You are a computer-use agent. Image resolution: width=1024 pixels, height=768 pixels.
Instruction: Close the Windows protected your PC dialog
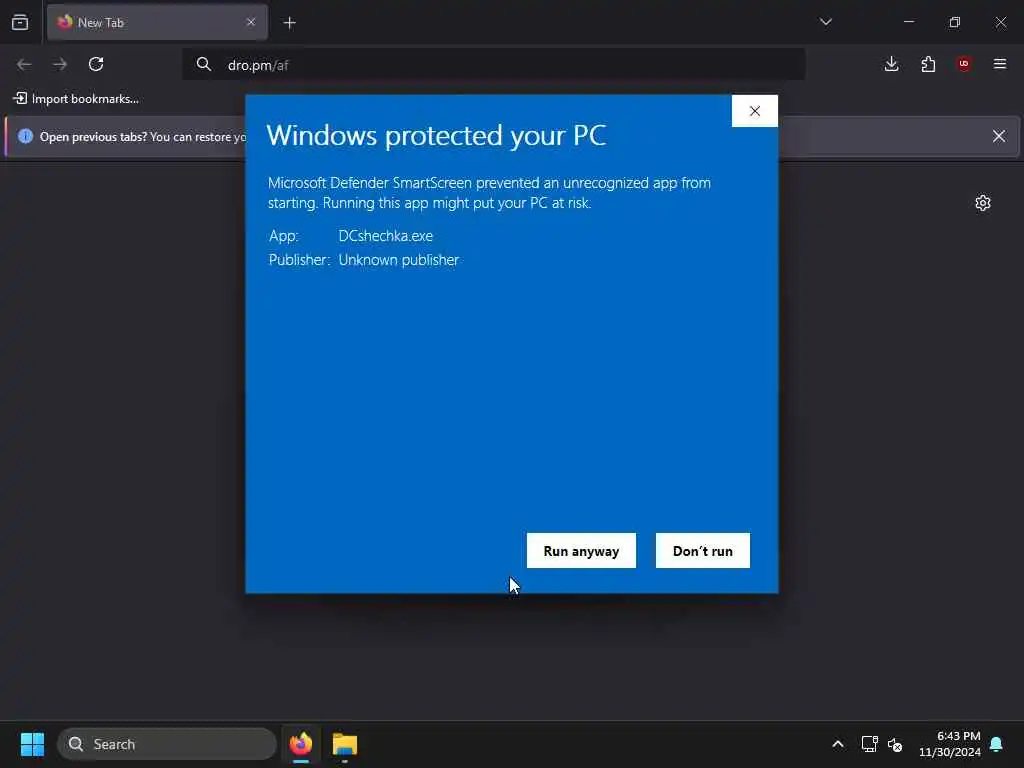click(x=754, y=111)
